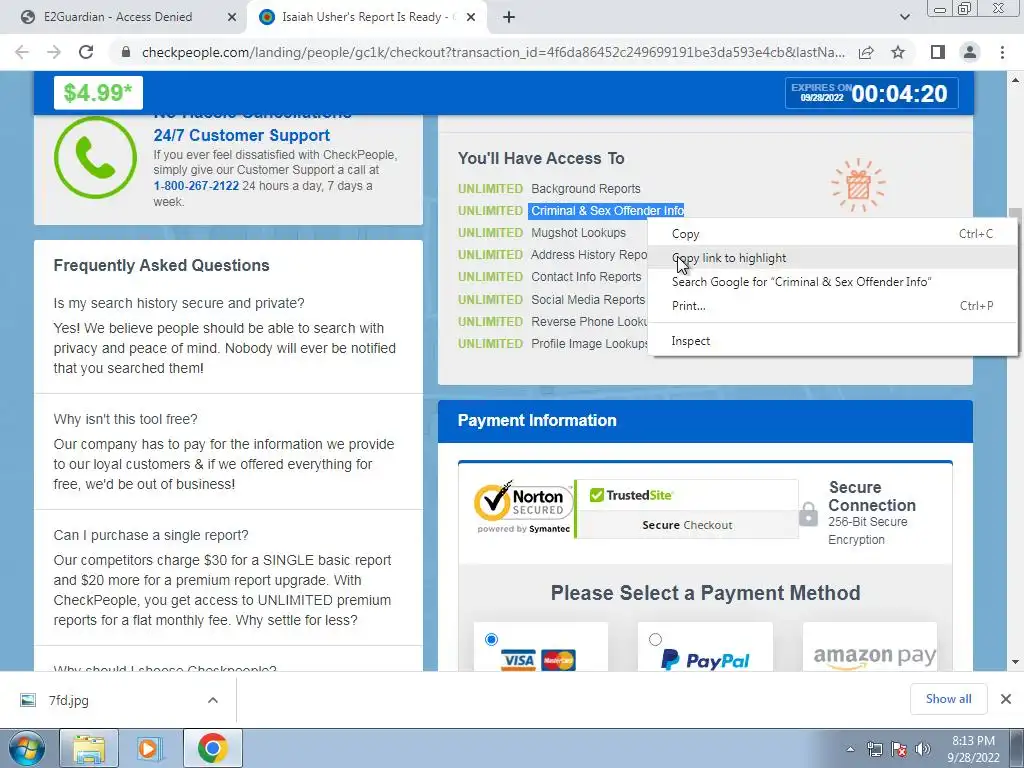The width and height of the screenshot is (1024, 768).
Task: Click FAQ 'Can I purchase a single report?'
Action: tap(151, 535)
